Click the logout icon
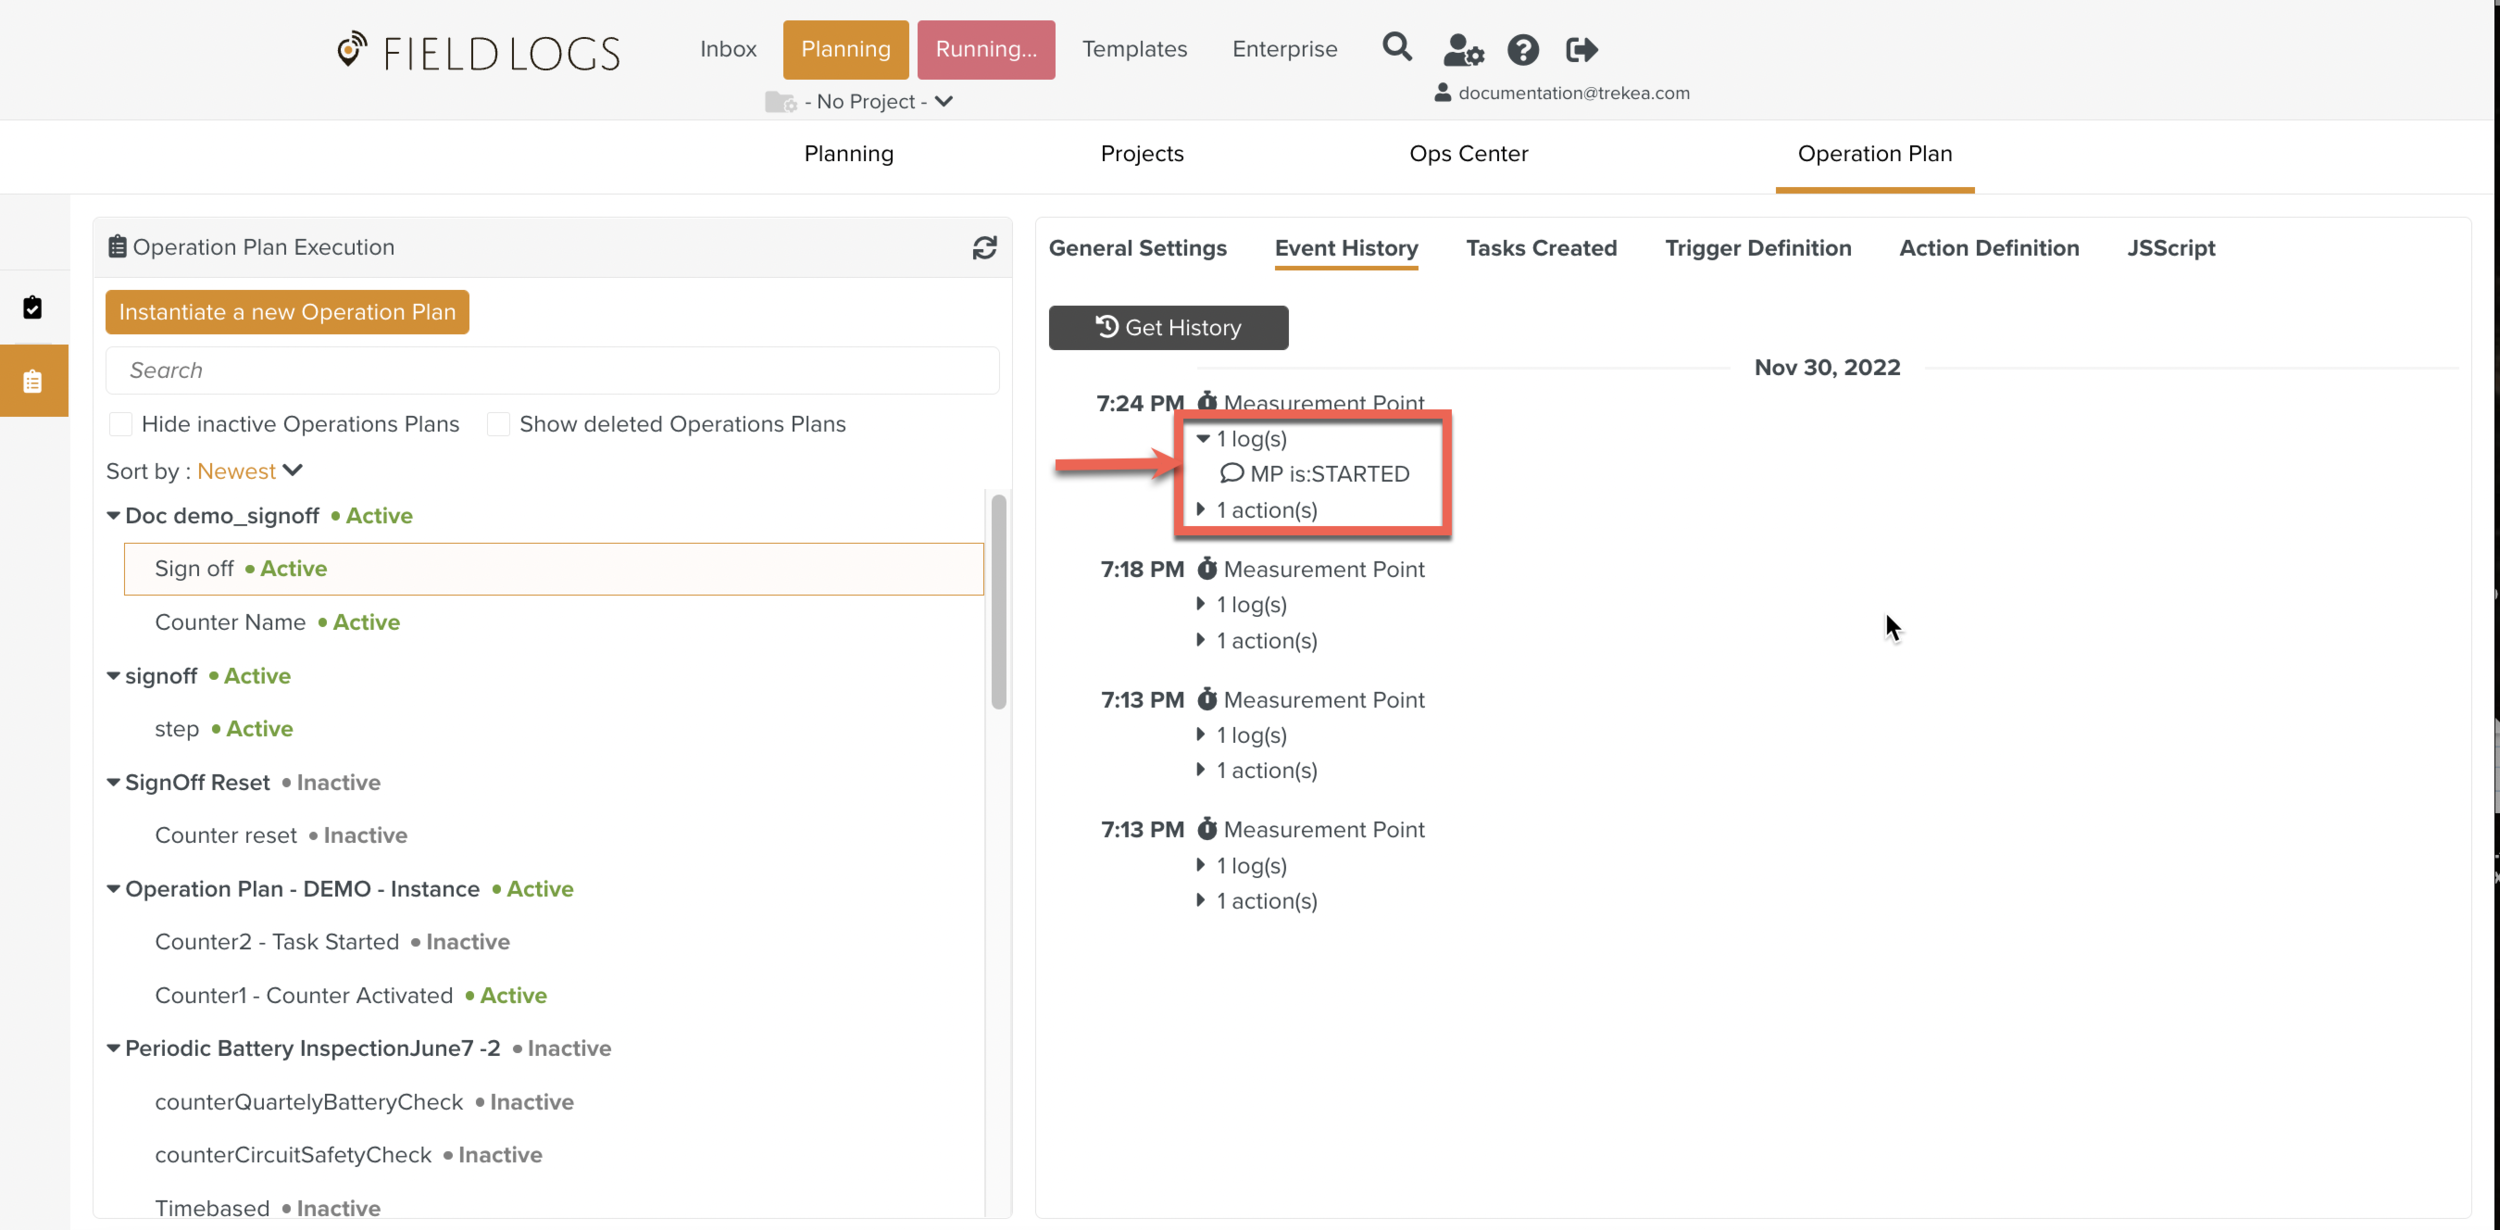 coord(1581,50)
